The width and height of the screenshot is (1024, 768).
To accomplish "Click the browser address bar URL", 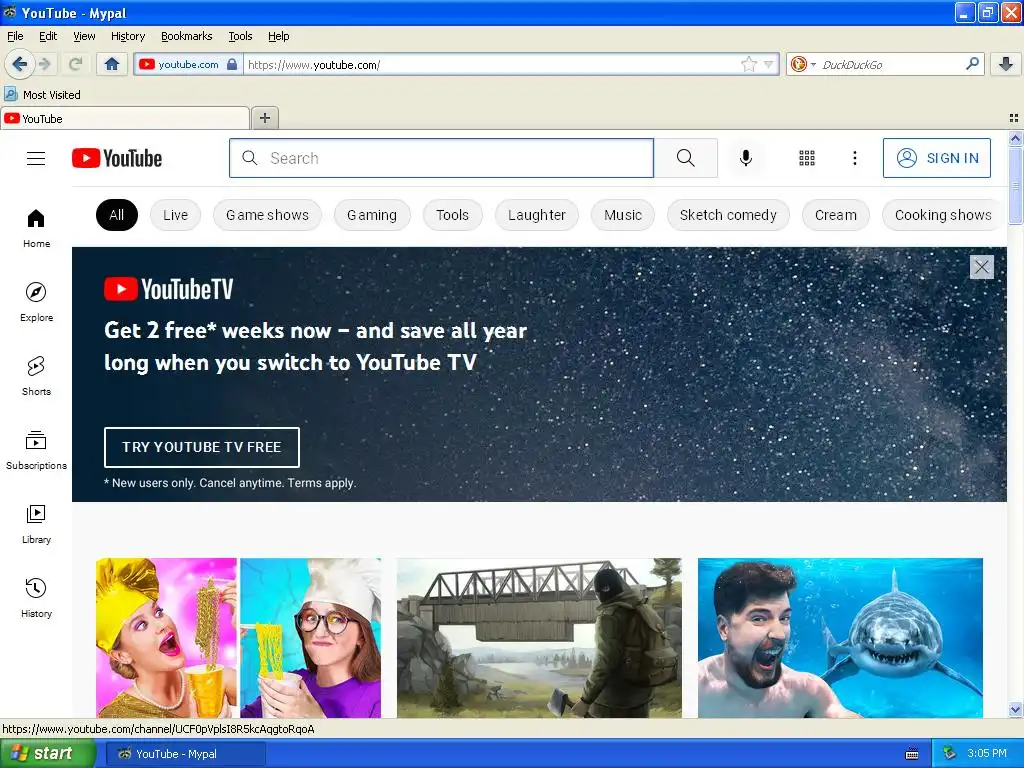I will coord(493,65).
